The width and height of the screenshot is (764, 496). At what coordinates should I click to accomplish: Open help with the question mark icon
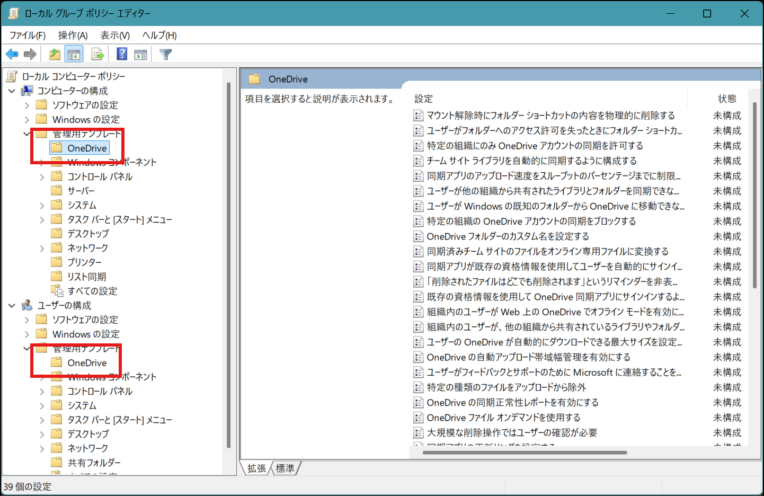[x=122, y=54]
